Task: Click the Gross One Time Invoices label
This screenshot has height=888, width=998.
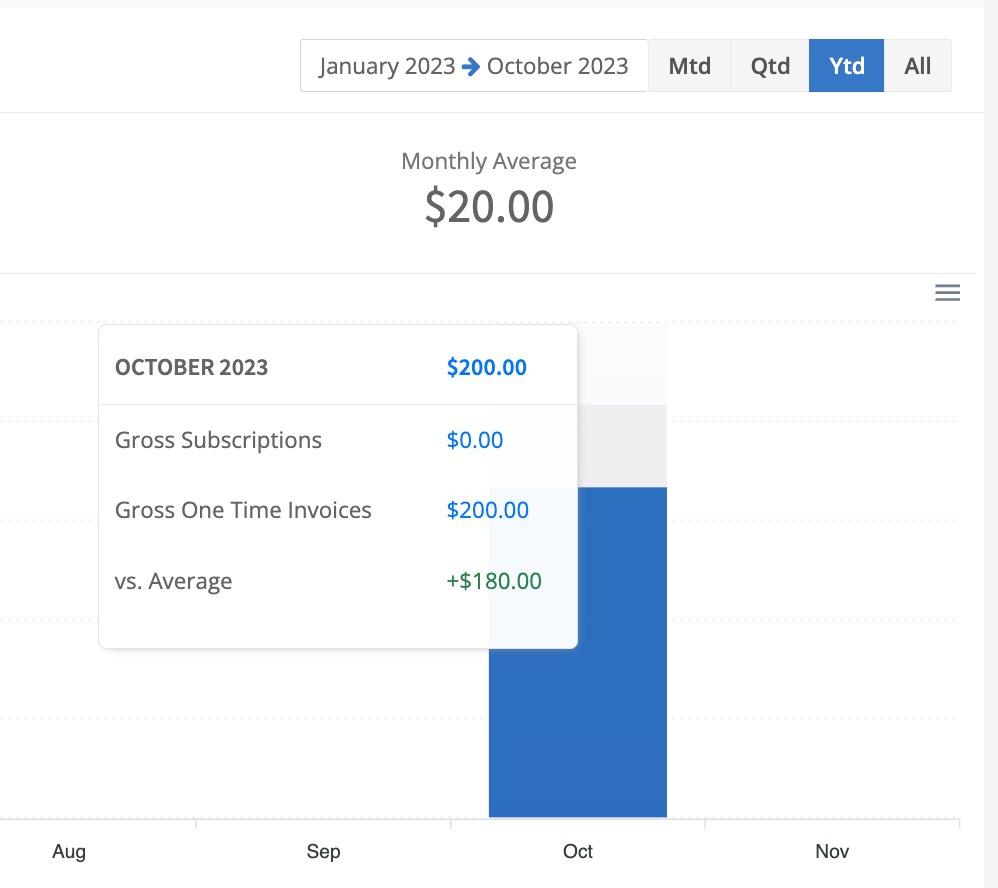Action: pyautogui.click(x=243, y=510)
